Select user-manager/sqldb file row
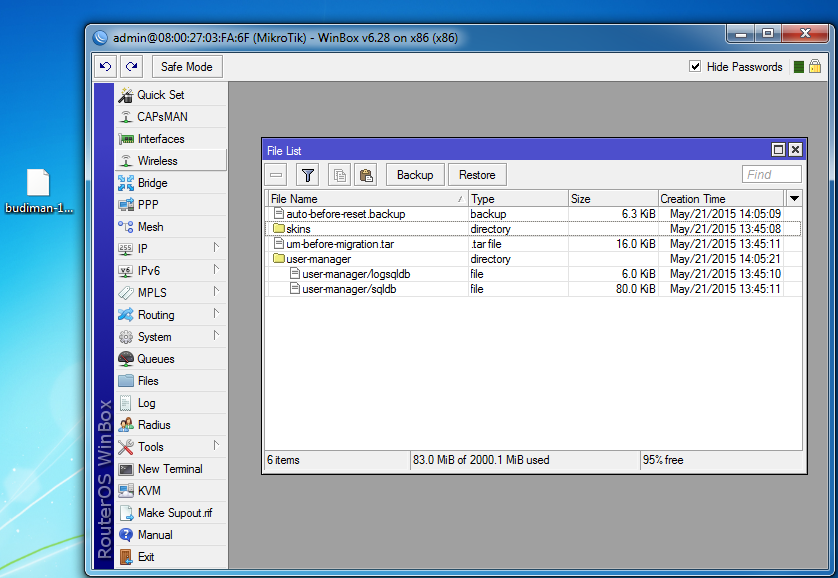This screenshot has height=578, width=838. coord(533,289)
